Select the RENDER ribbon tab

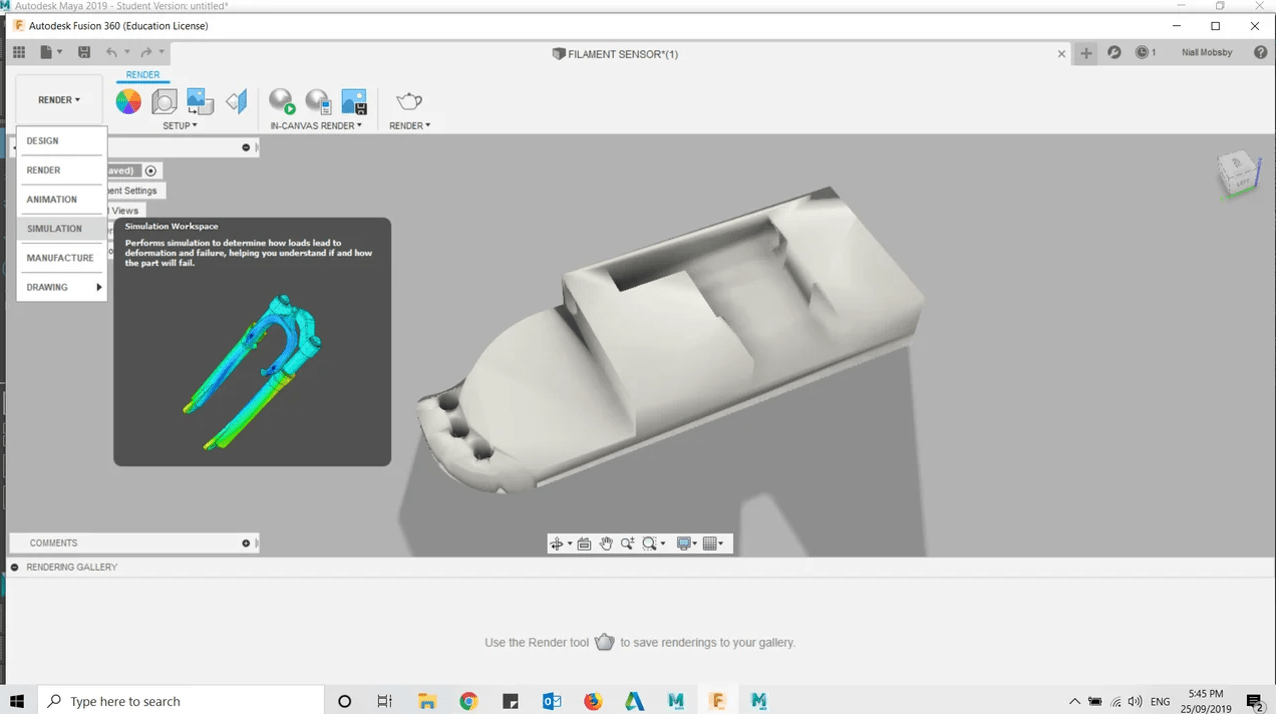pos(143,75)
